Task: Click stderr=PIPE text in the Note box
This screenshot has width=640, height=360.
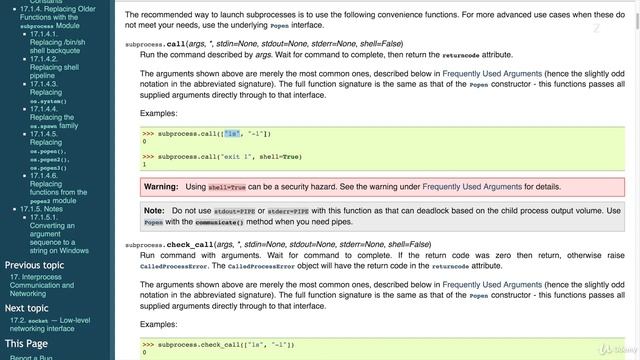Action: [288, 211]
